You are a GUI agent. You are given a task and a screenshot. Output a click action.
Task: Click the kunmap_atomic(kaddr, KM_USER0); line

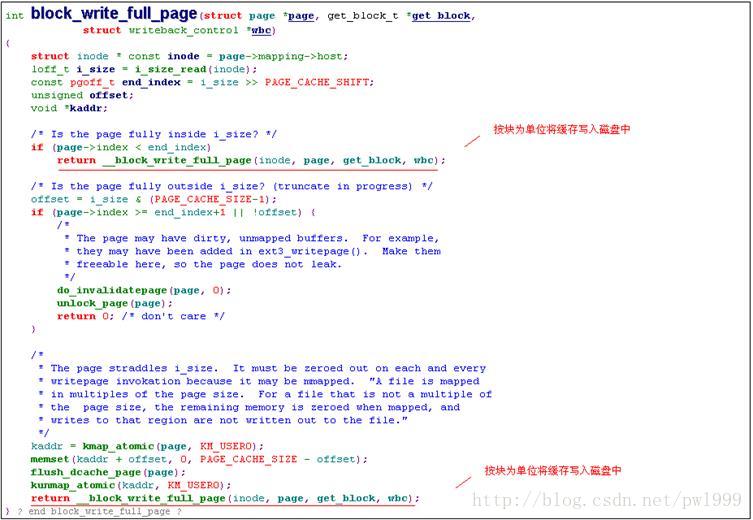(131, 485)
